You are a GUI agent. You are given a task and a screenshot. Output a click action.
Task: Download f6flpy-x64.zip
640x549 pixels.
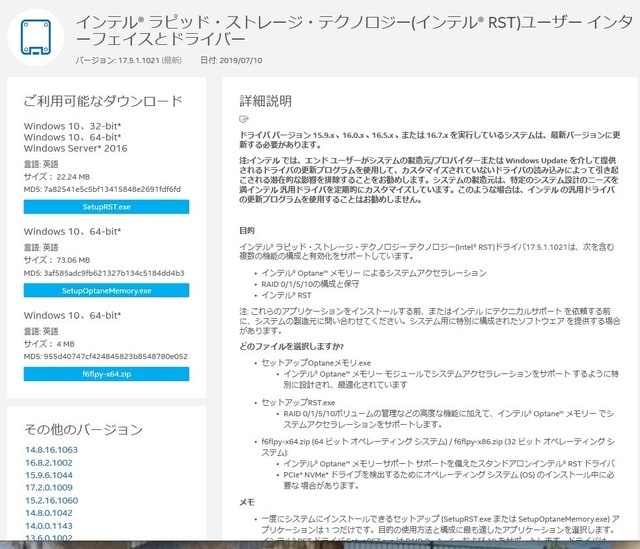click(106, 374)
